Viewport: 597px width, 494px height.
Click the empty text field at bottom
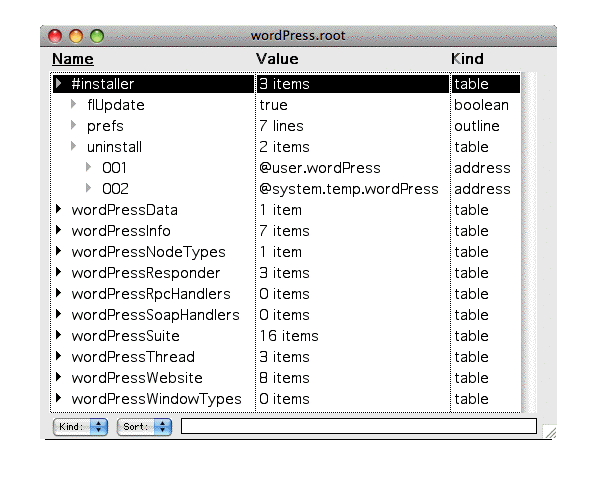pyautogui.click(x=359, y=426)
